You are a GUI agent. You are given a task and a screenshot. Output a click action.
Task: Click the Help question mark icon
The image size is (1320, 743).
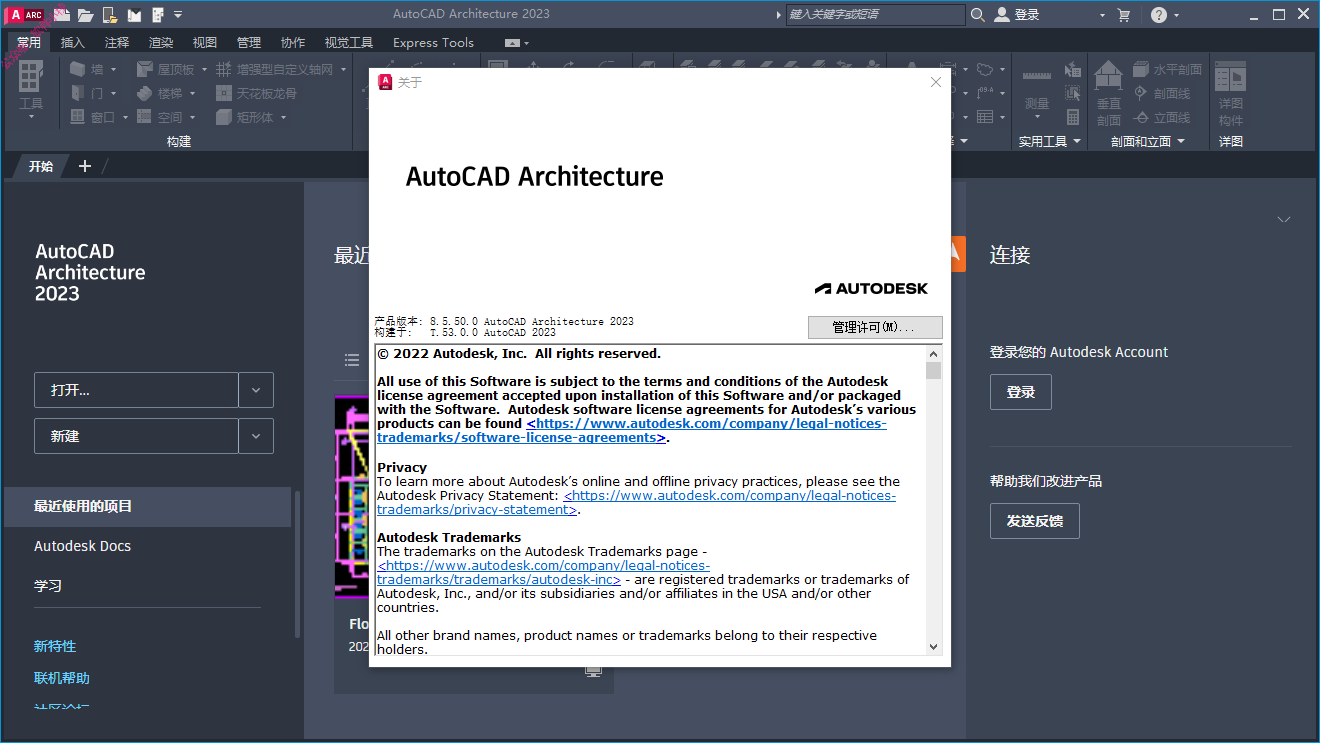click(x=1158, y=15)
